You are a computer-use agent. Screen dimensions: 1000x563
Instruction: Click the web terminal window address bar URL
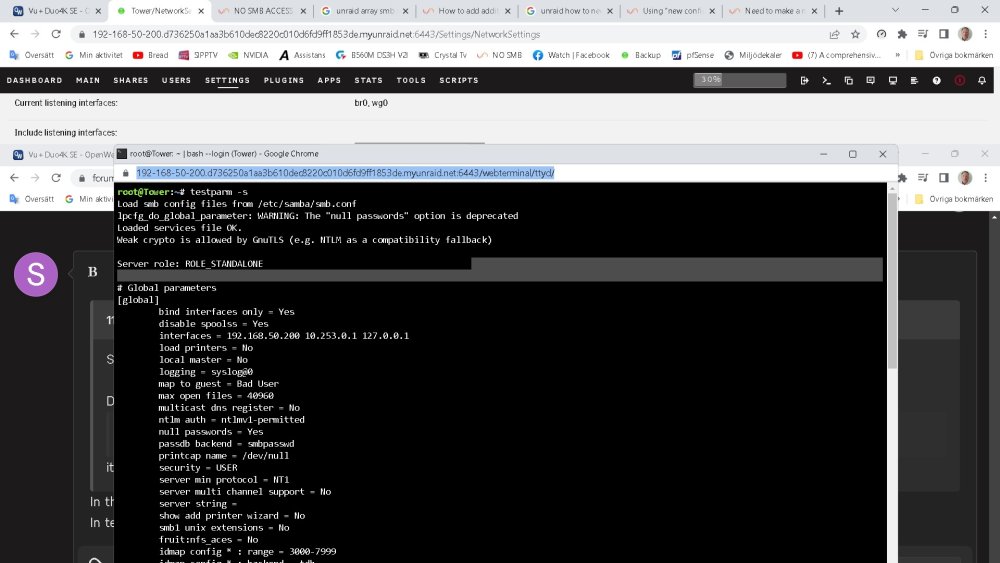pyautogui.click(x=345, y=173)
